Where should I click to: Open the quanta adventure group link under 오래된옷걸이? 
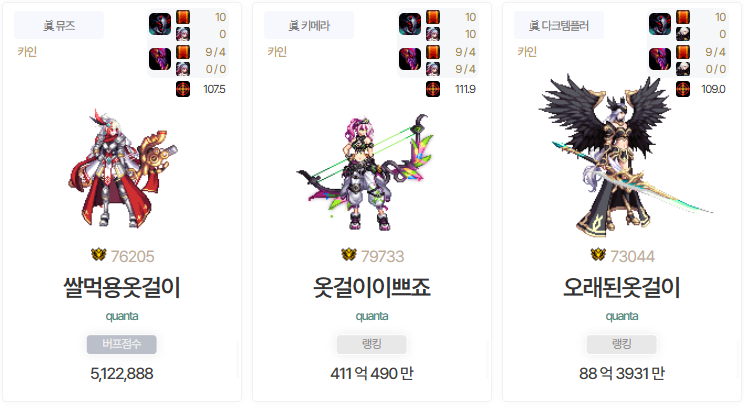(x=622, y=316)
